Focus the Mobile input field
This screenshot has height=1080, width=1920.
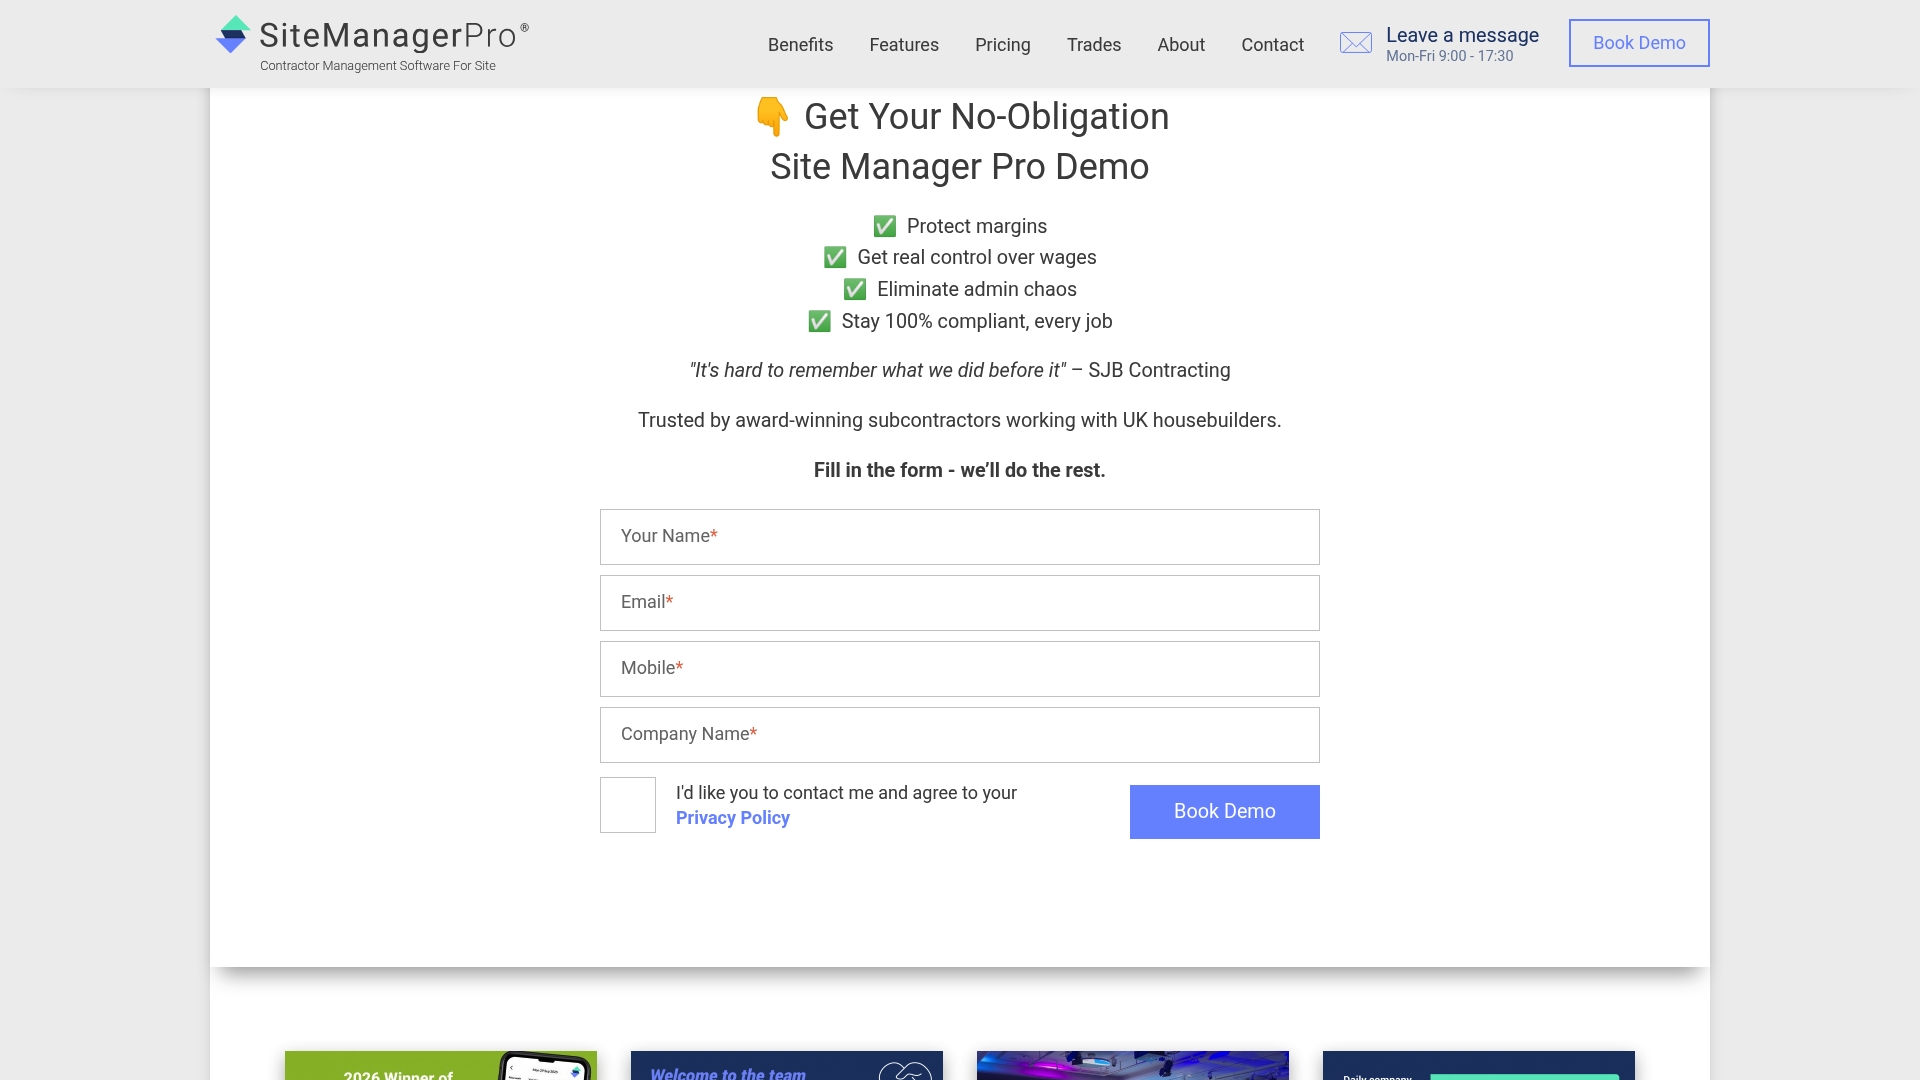click(x=960, y=669)
